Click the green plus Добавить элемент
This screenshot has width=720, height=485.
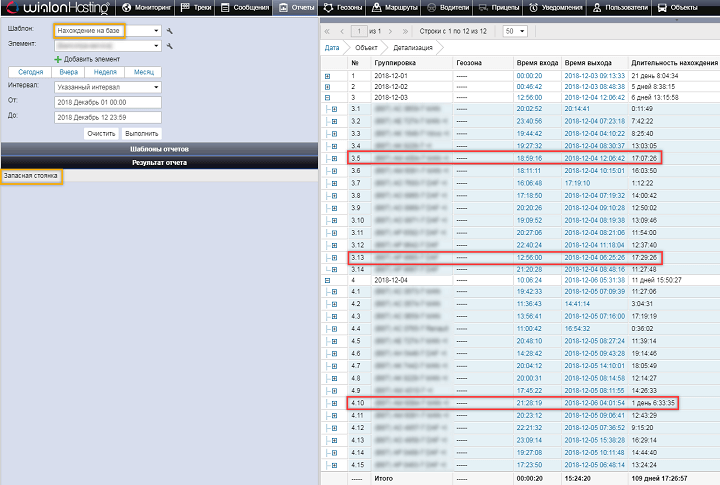point(87,59)
